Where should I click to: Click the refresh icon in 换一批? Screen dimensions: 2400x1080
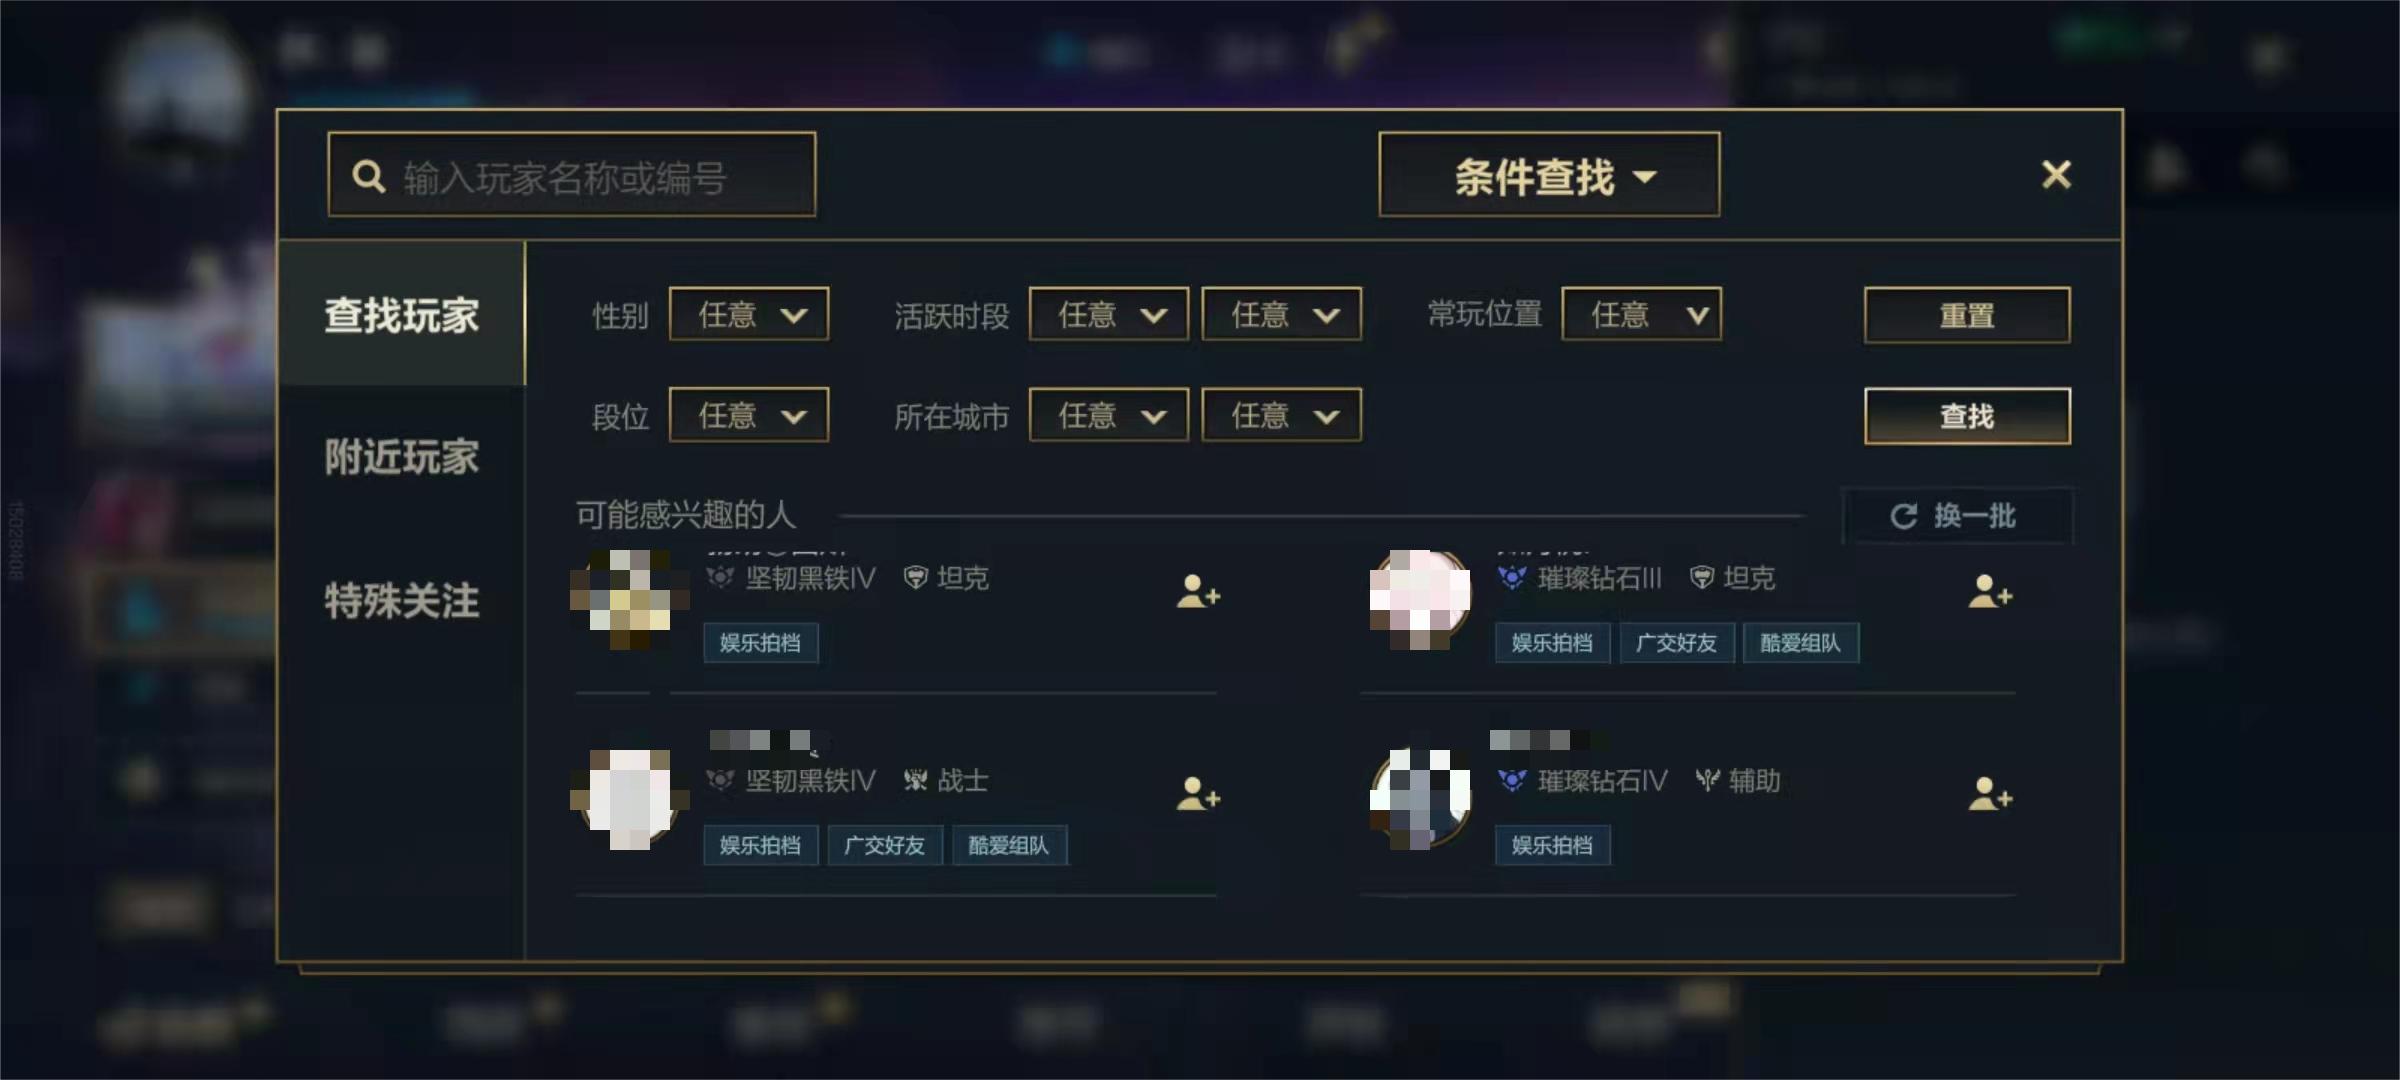tap(1903, 516)
